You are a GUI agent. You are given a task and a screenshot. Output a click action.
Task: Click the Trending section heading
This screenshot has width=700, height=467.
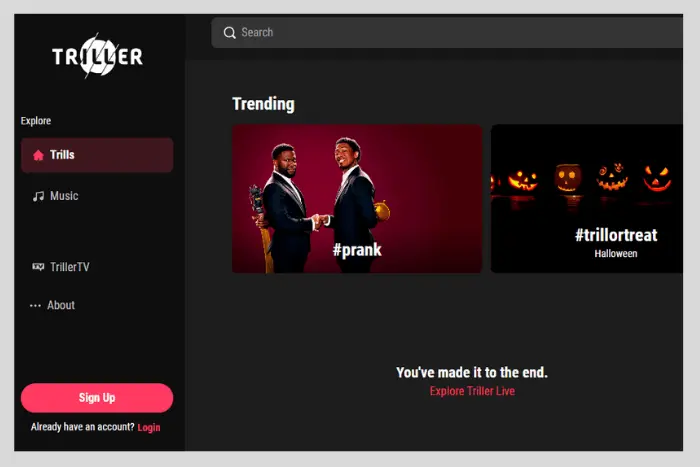(263, 104)
